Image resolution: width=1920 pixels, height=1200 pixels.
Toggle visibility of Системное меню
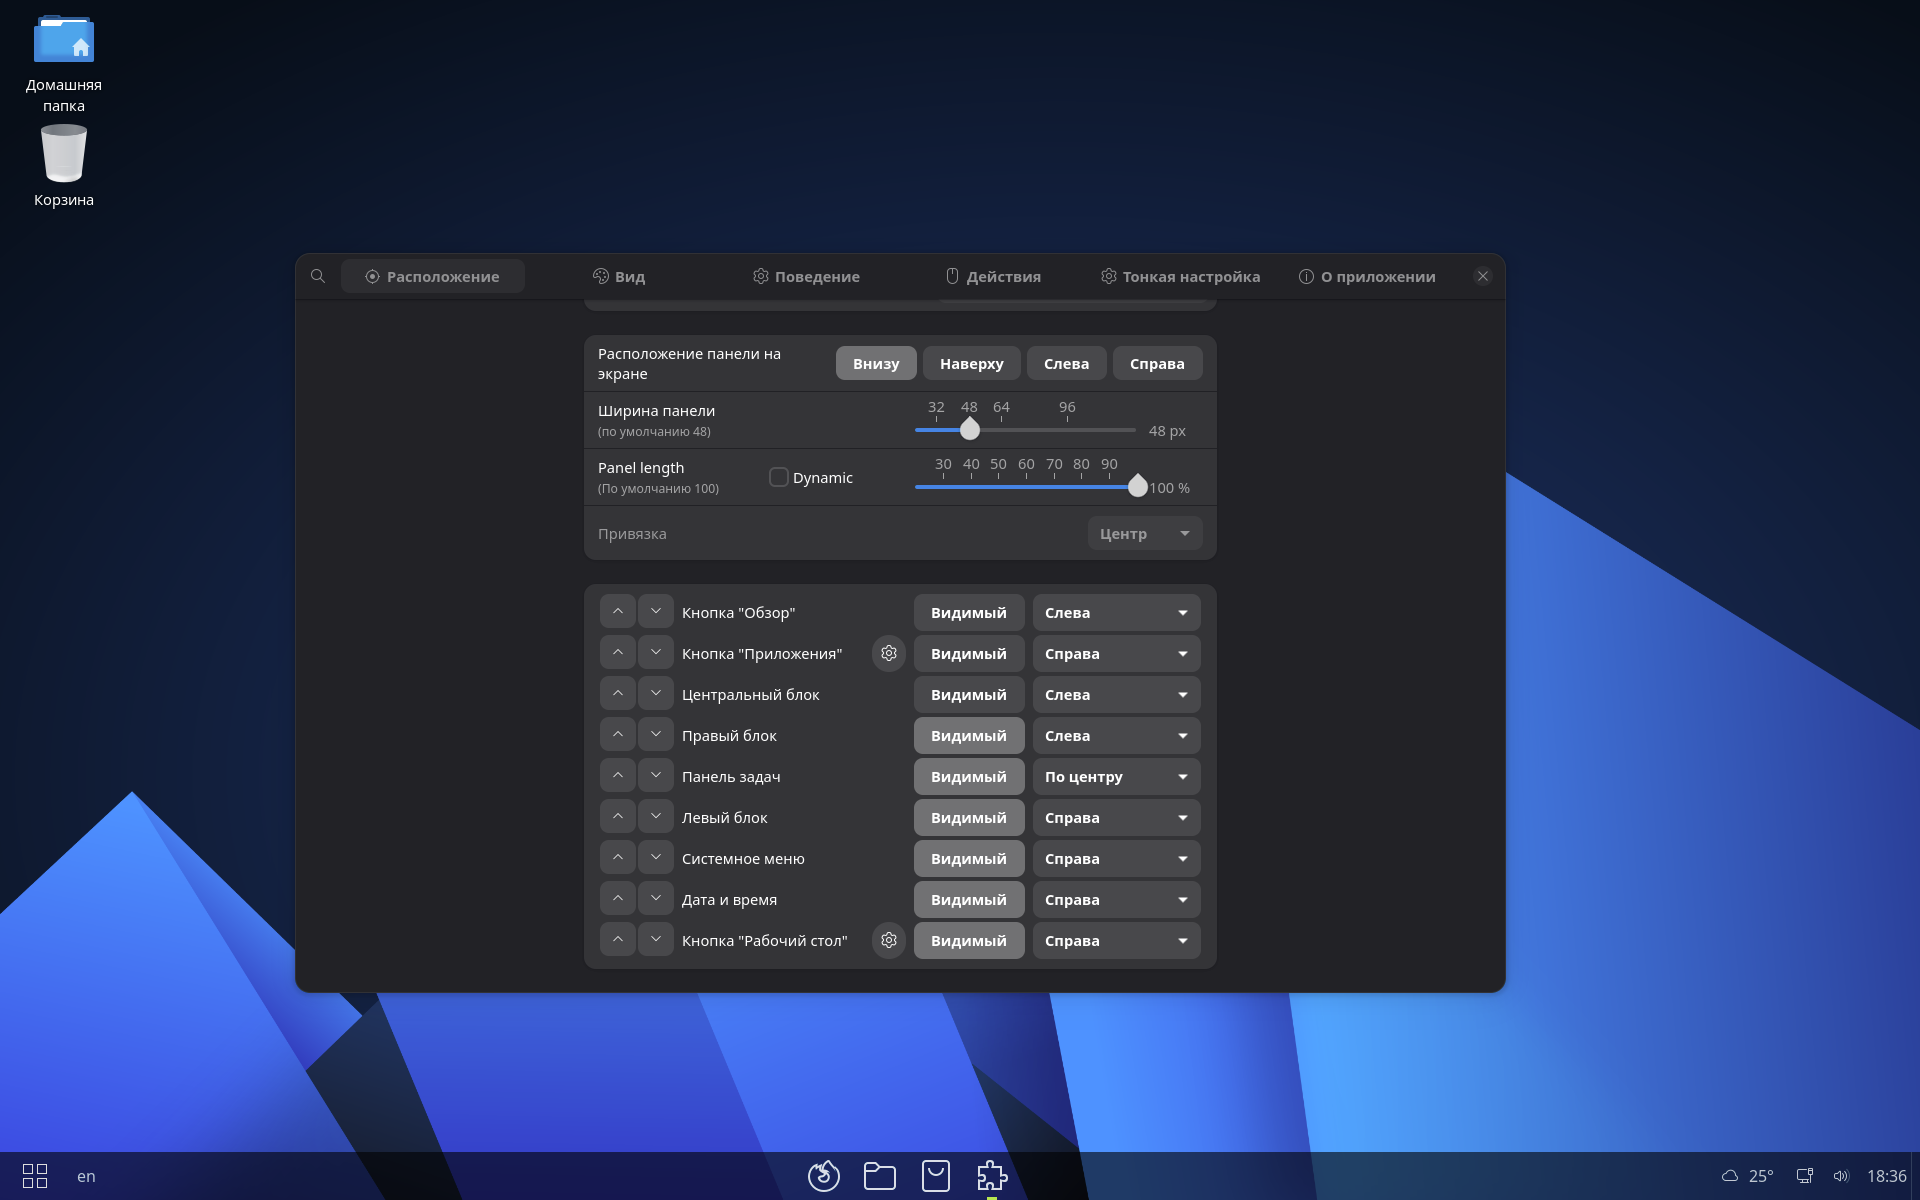[968, 858]
